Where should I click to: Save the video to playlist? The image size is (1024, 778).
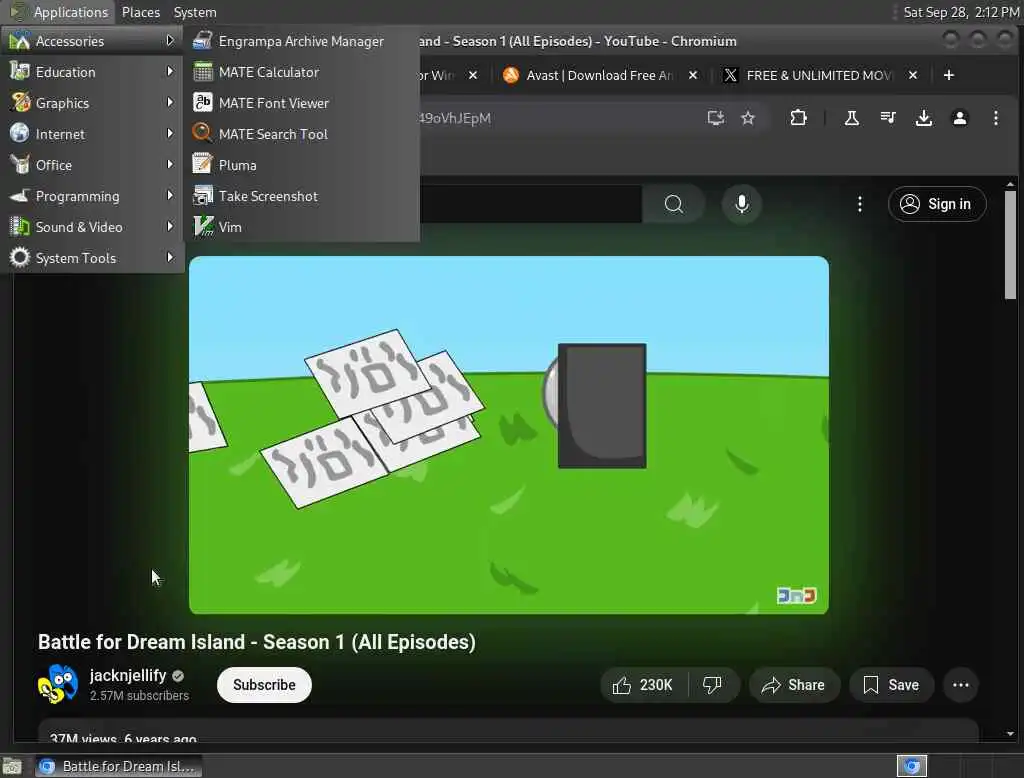[x=891, y=685]
